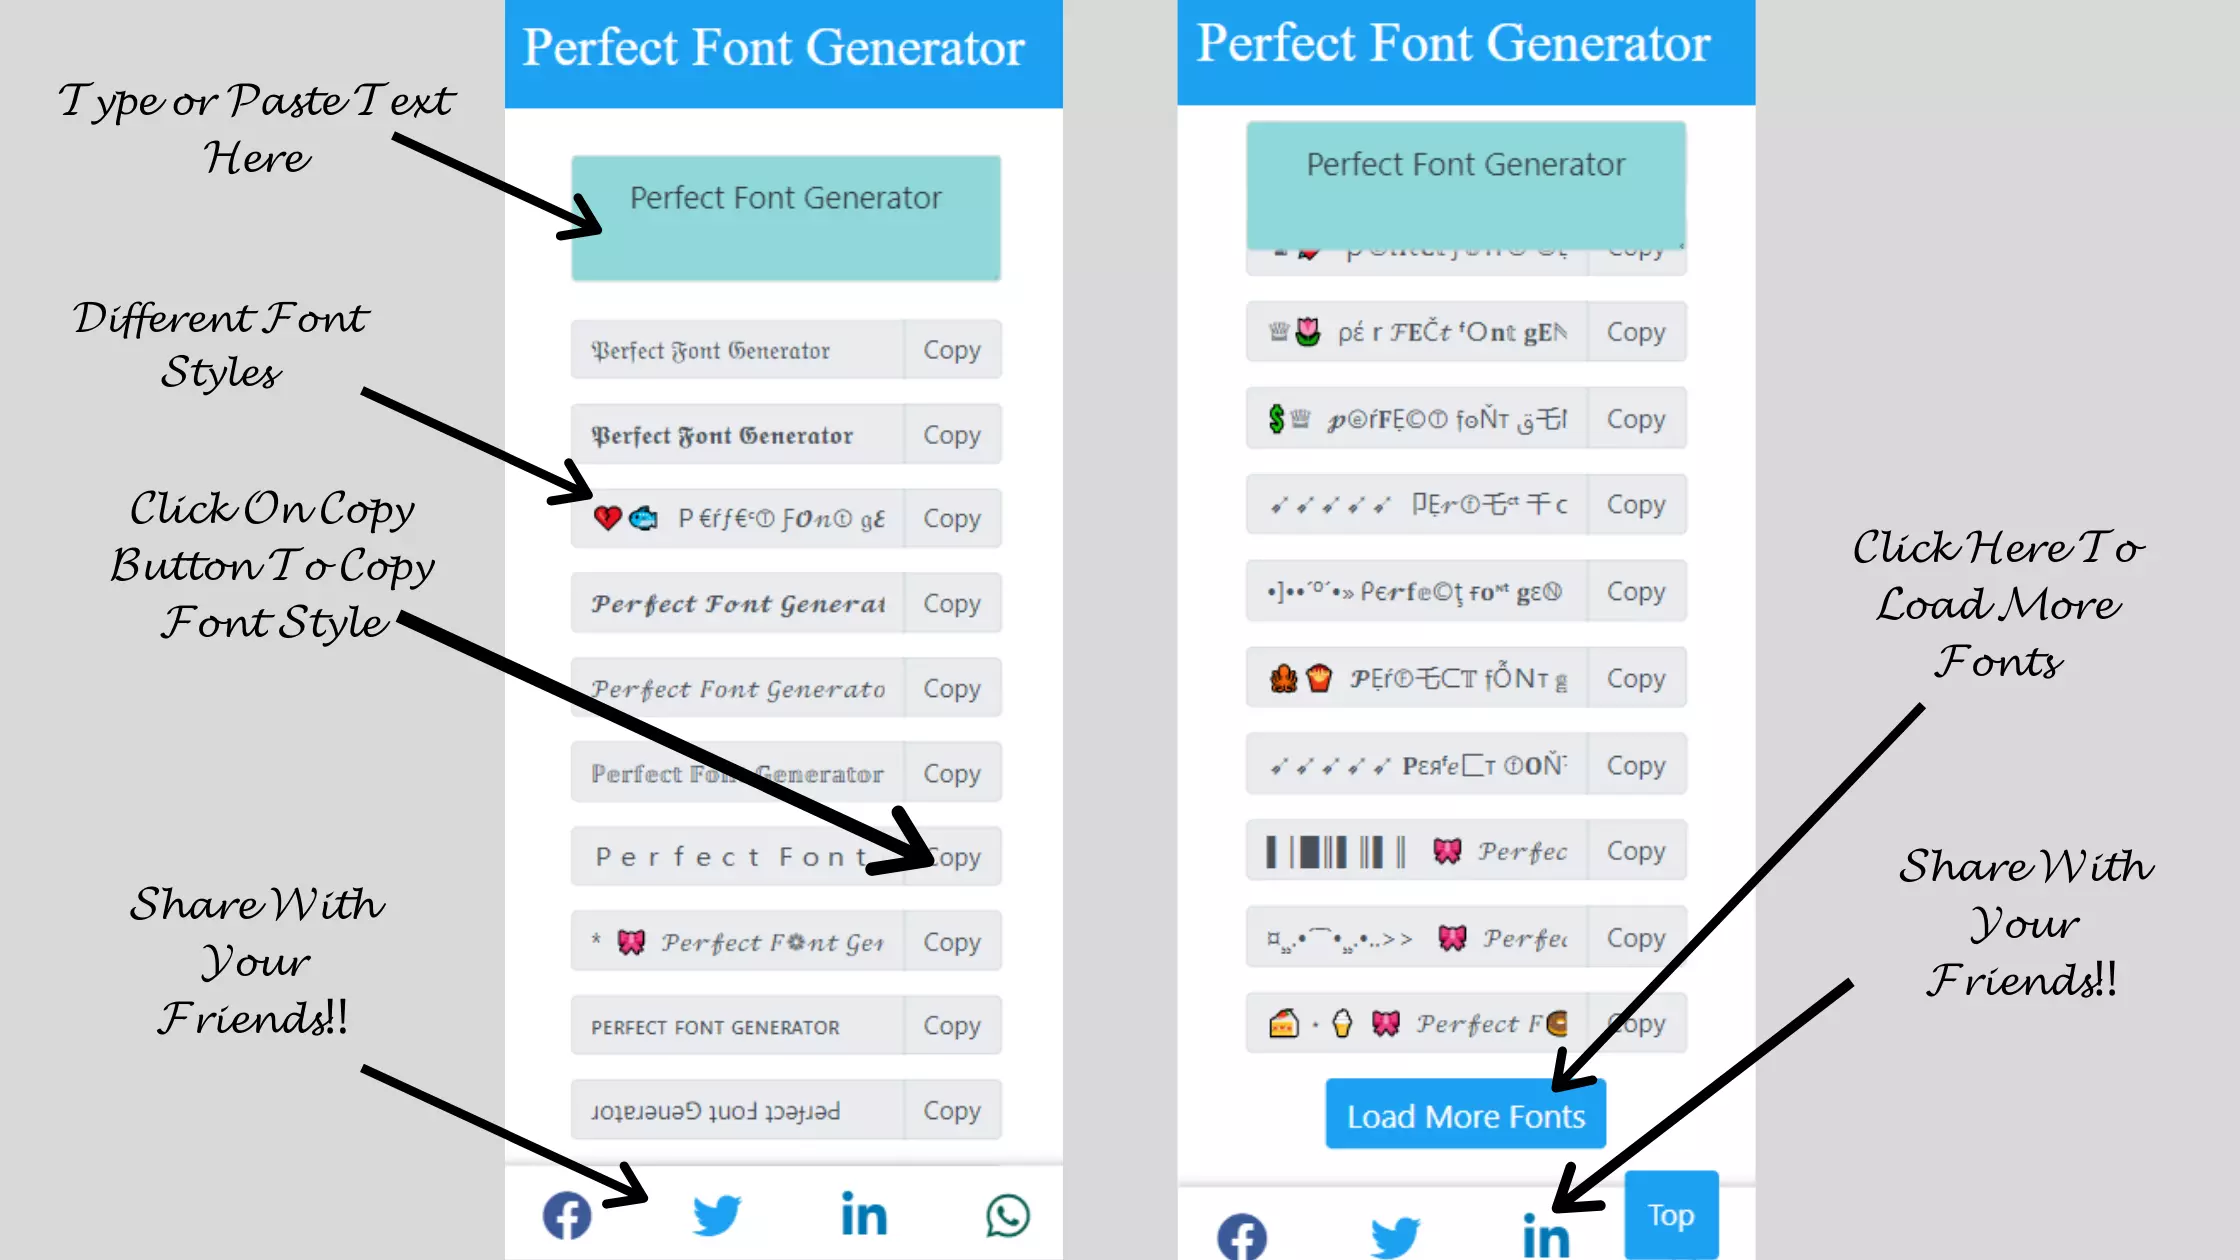Image resolution: width=2240 pixels, height=1260 pixels.
Task: Copy the reversed mirrored font style
Action: 951,1111
